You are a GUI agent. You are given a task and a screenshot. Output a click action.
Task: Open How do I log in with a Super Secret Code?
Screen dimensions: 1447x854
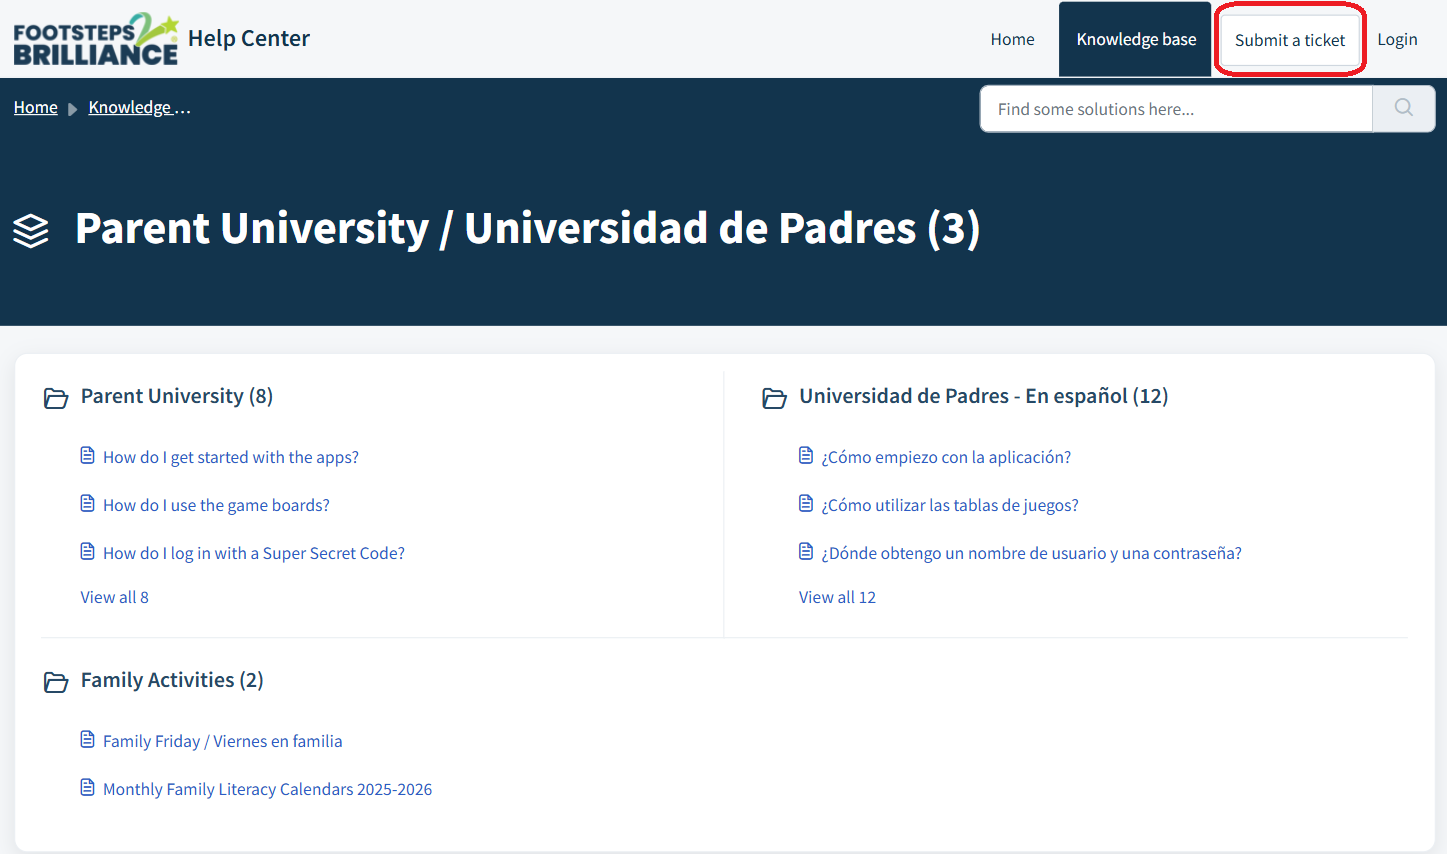pyautogui.click(x=254, y=553)
